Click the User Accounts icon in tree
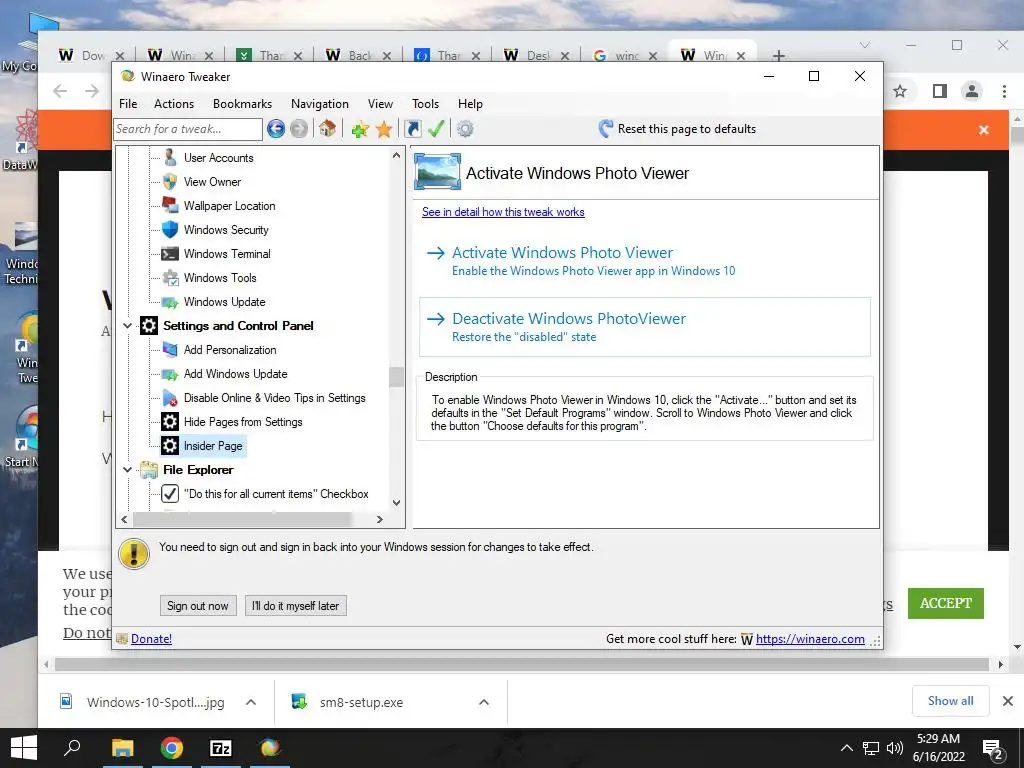 pos(170,157)
